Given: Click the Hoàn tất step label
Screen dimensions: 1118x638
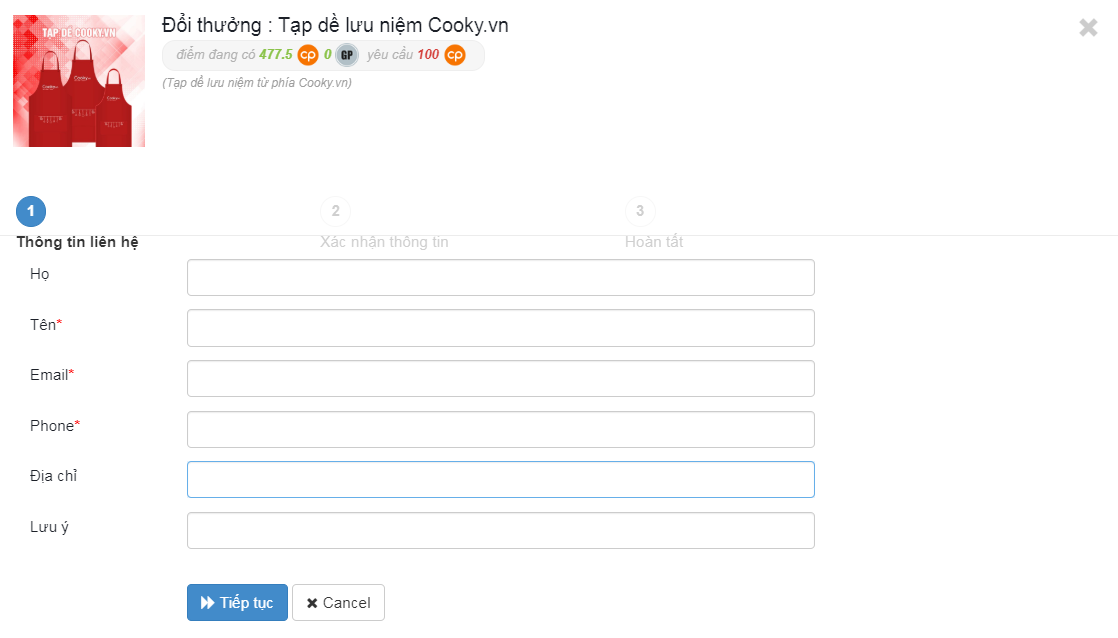Looking at the screenshot, I should (654, 242).
